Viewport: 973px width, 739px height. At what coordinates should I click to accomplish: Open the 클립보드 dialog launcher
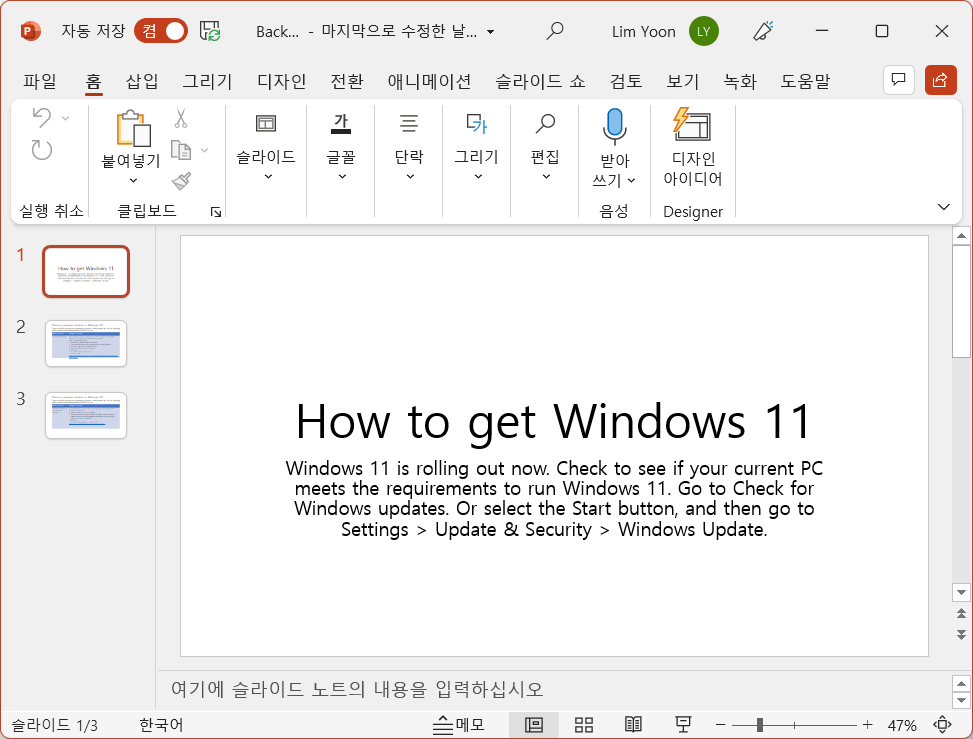point(216,212)
